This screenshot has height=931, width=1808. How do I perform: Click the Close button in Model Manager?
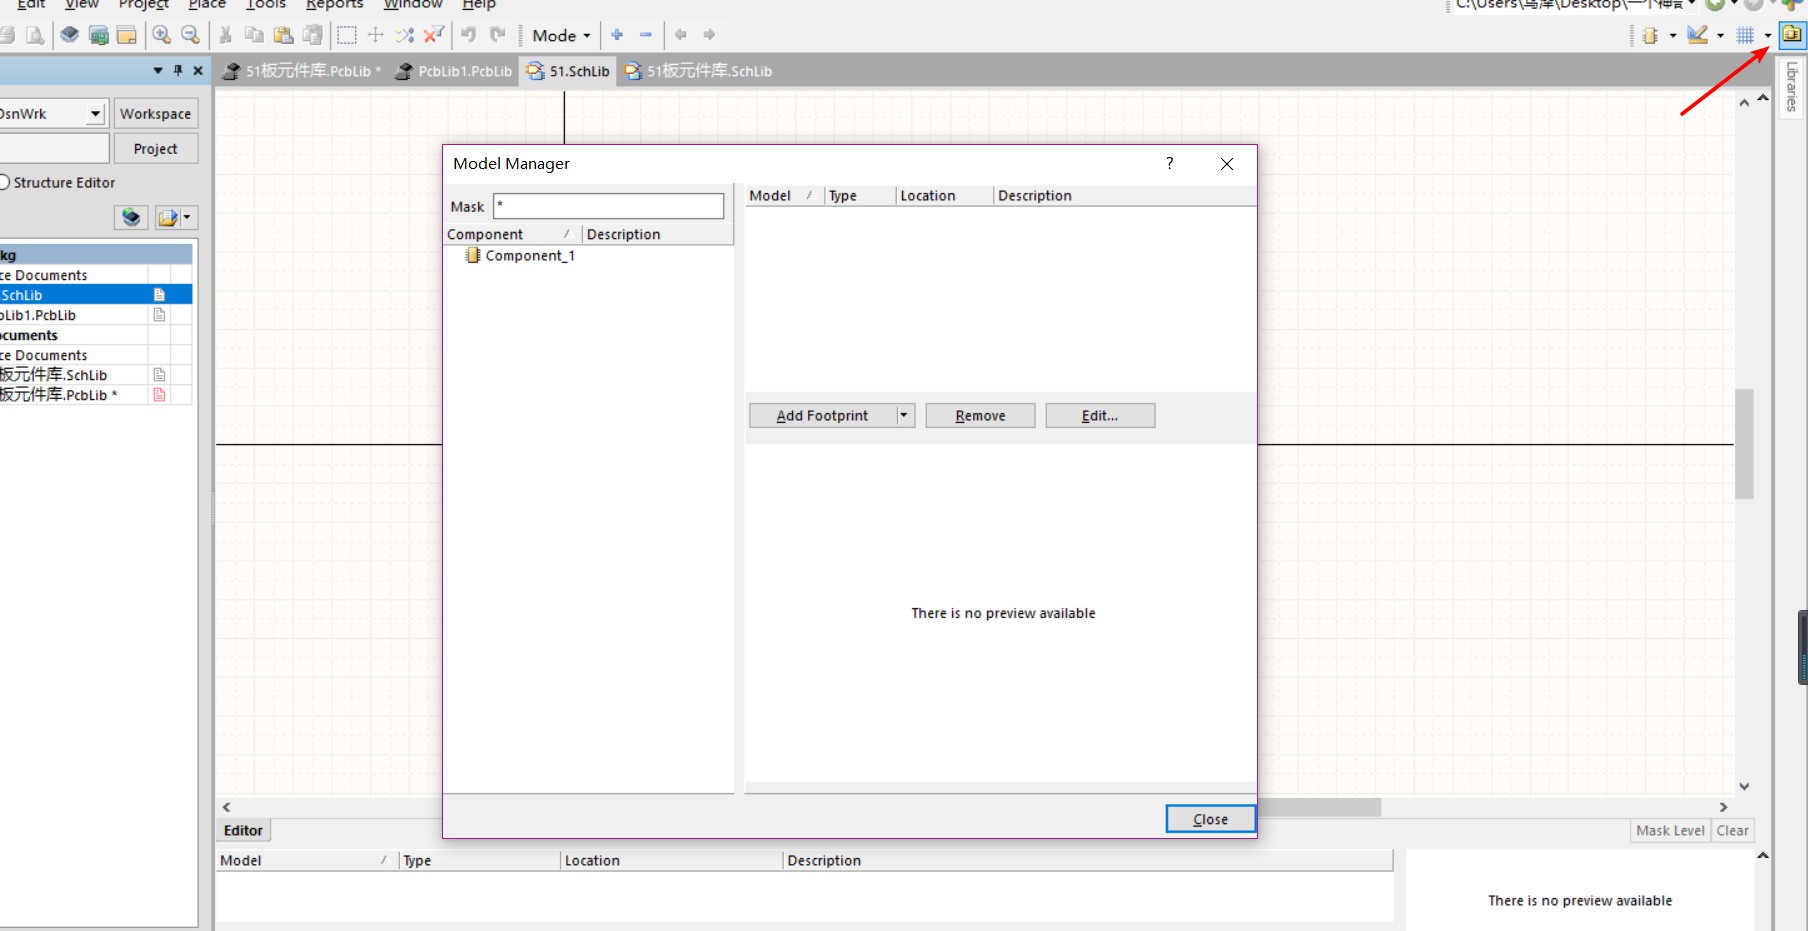1210,819
